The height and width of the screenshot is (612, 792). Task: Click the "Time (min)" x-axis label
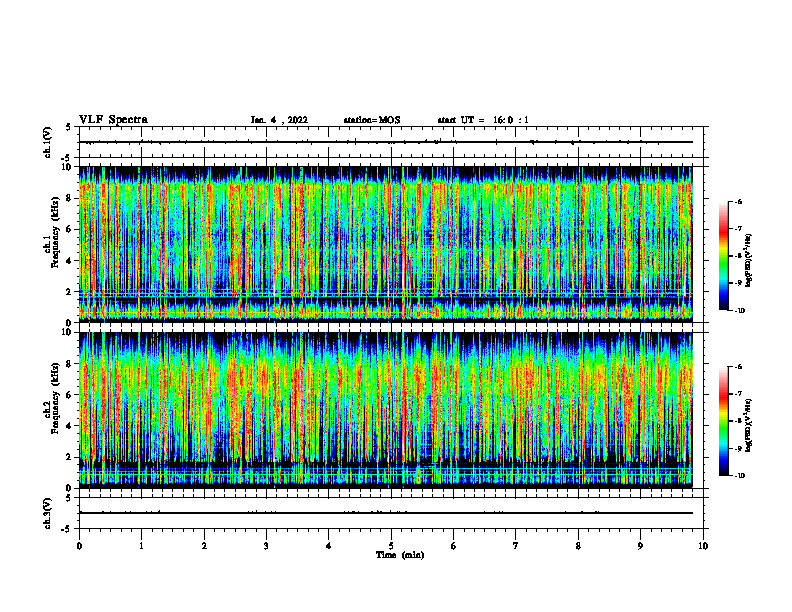click(400, 555)
